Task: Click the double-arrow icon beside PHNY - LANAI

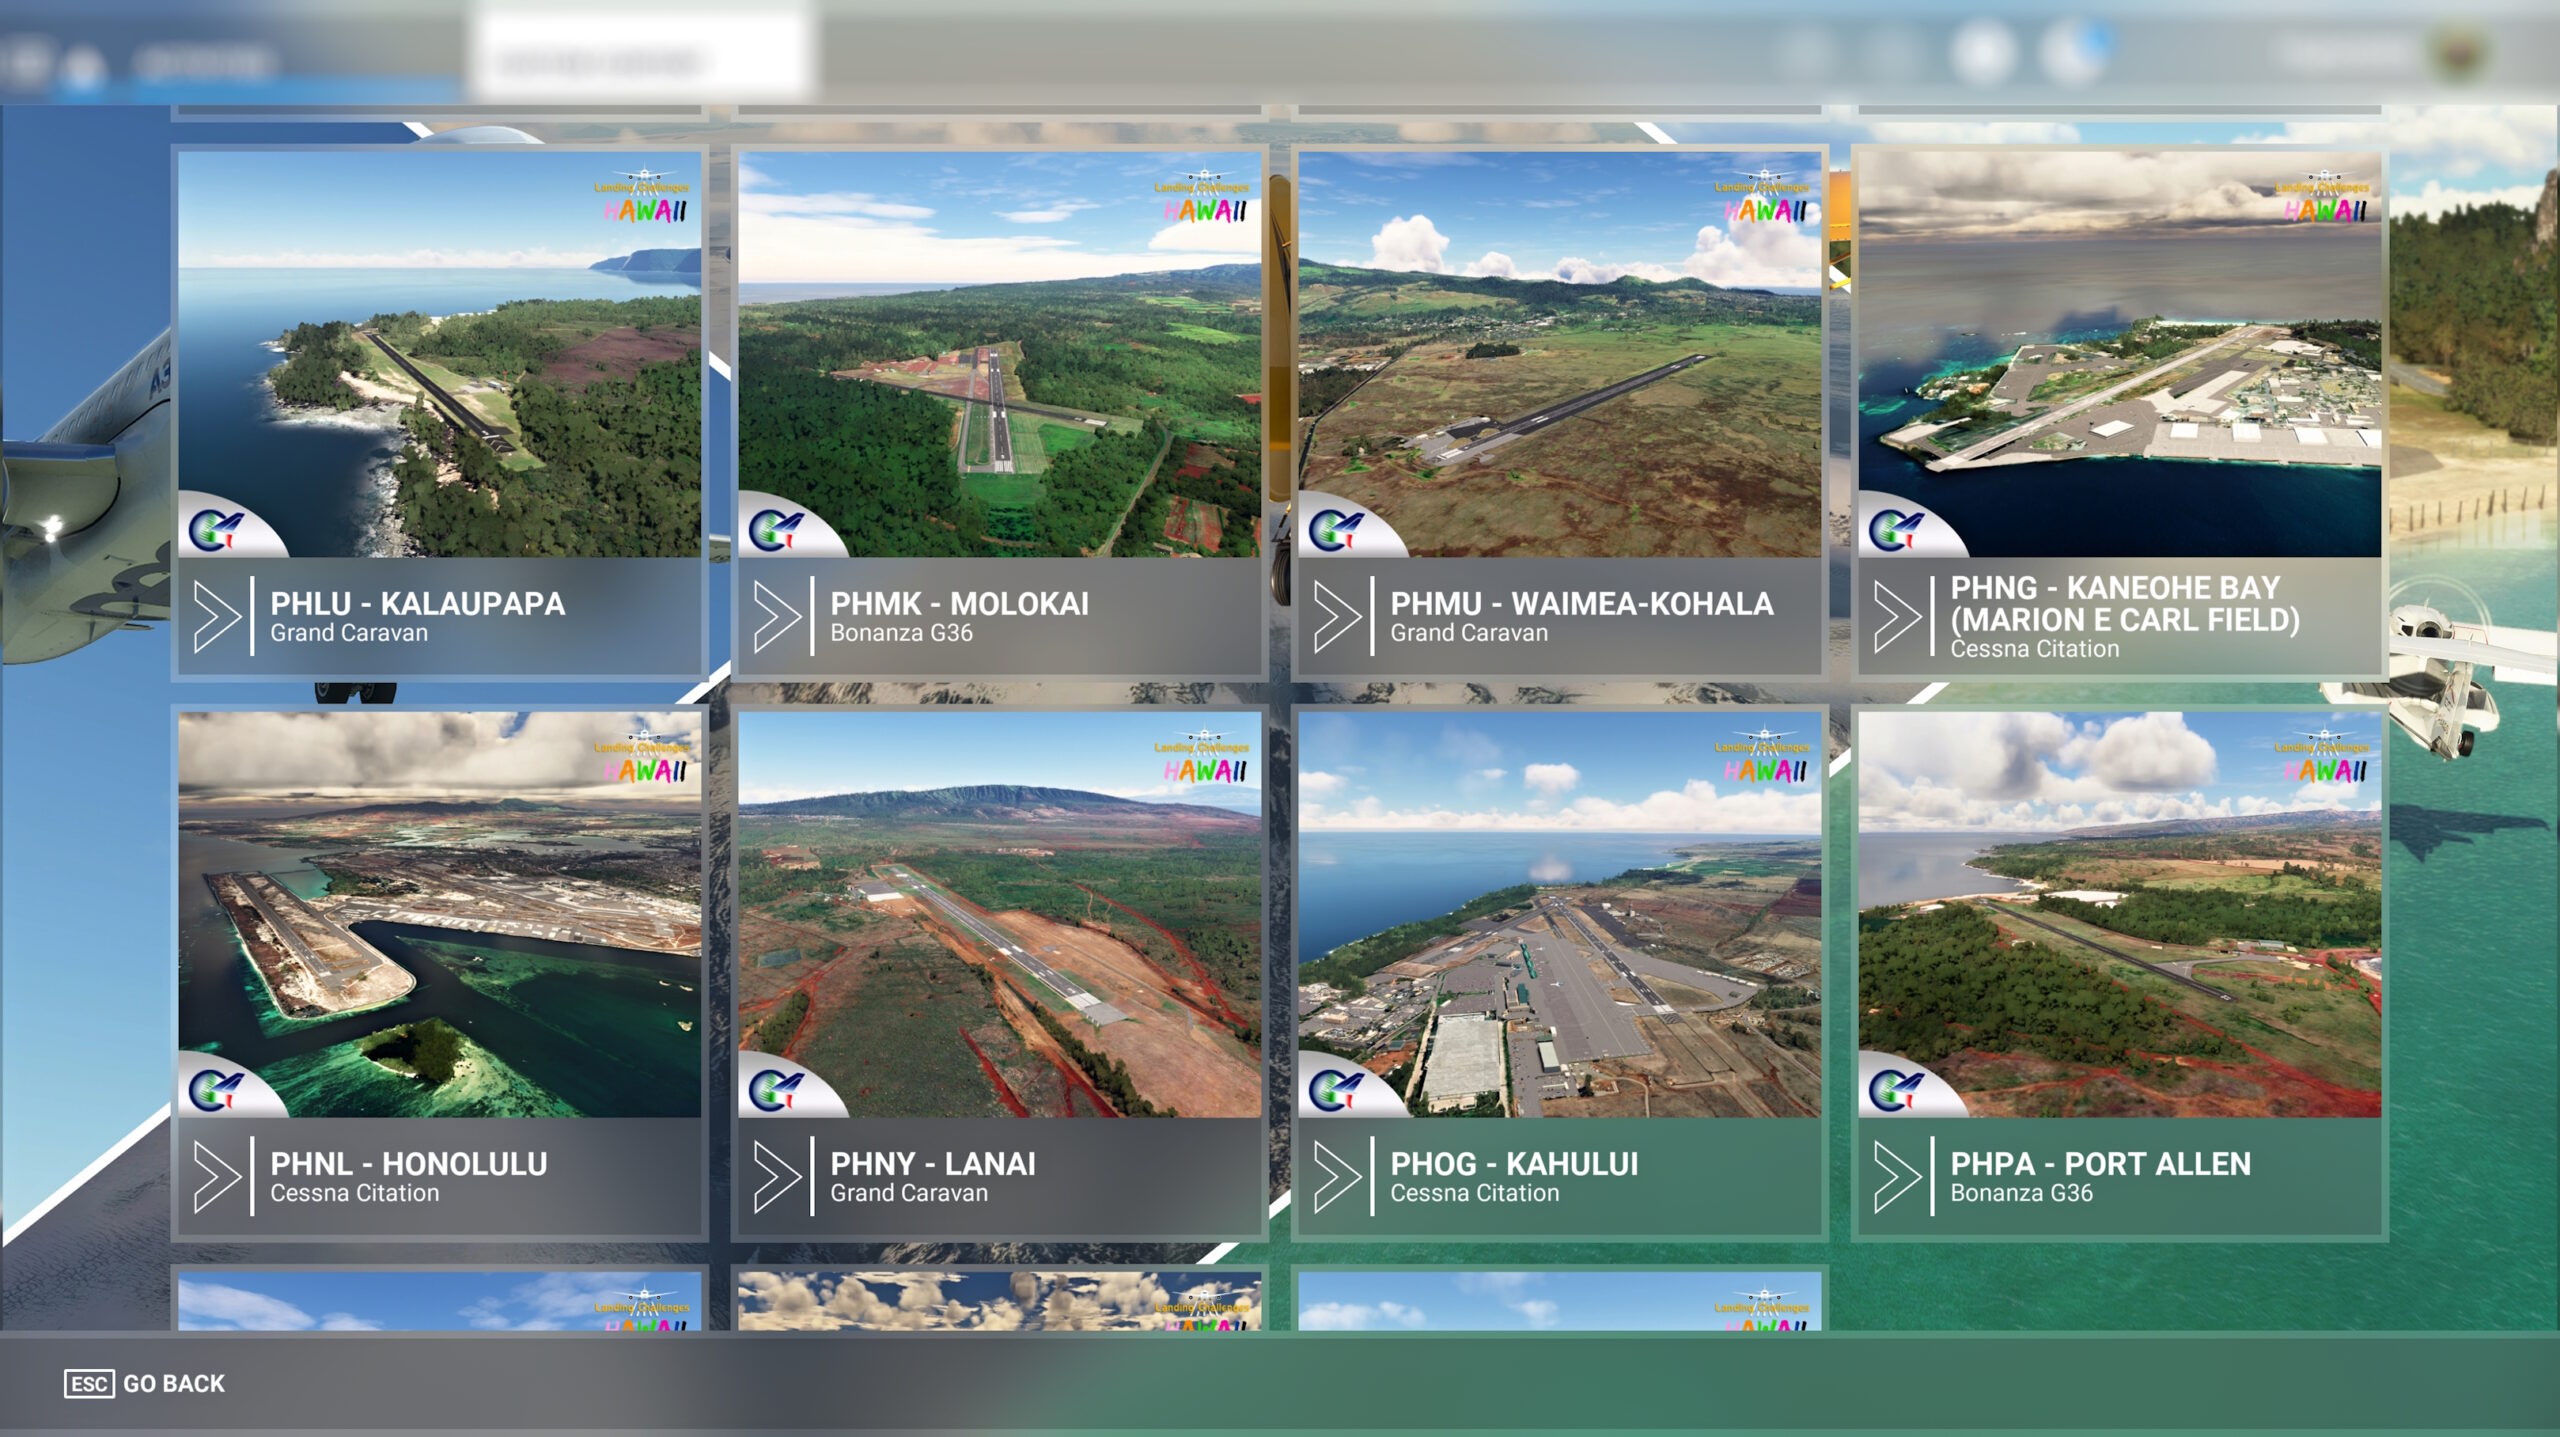Action: click(777, 1177)
